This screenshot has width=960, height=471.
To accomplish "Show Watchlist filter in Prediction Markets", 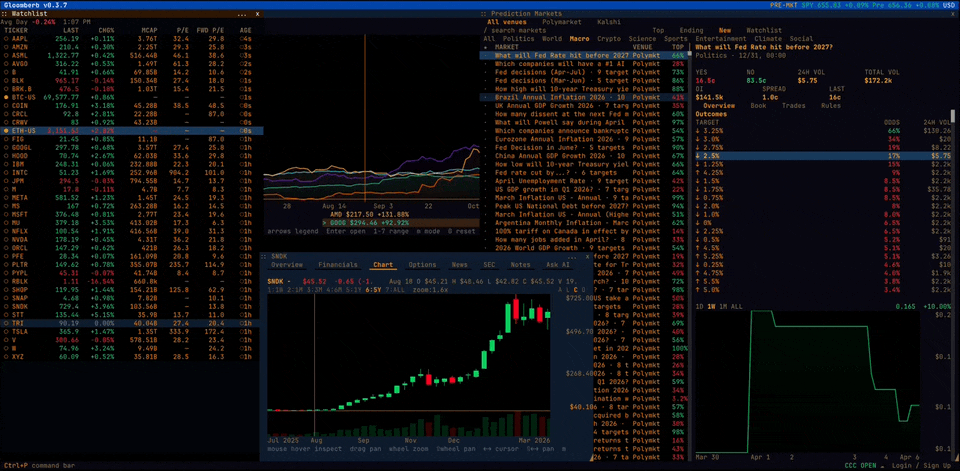I will [763, 30].
